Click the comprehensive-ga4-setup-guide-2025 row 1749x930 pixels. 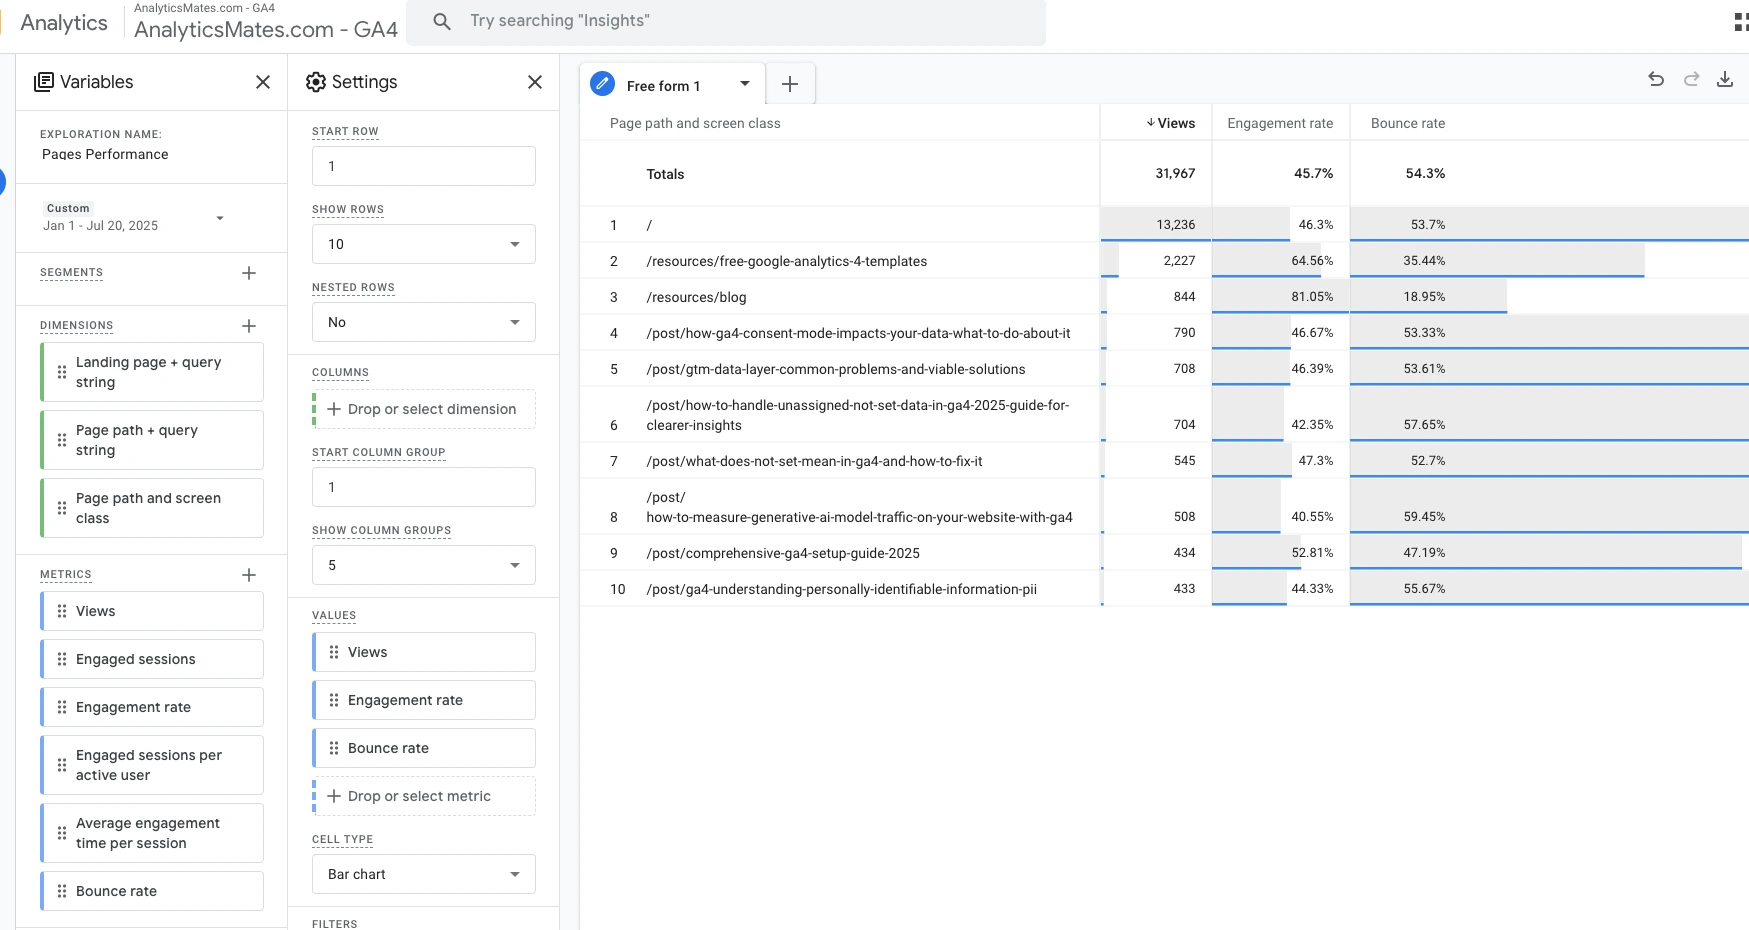click(x=783, y=553)
